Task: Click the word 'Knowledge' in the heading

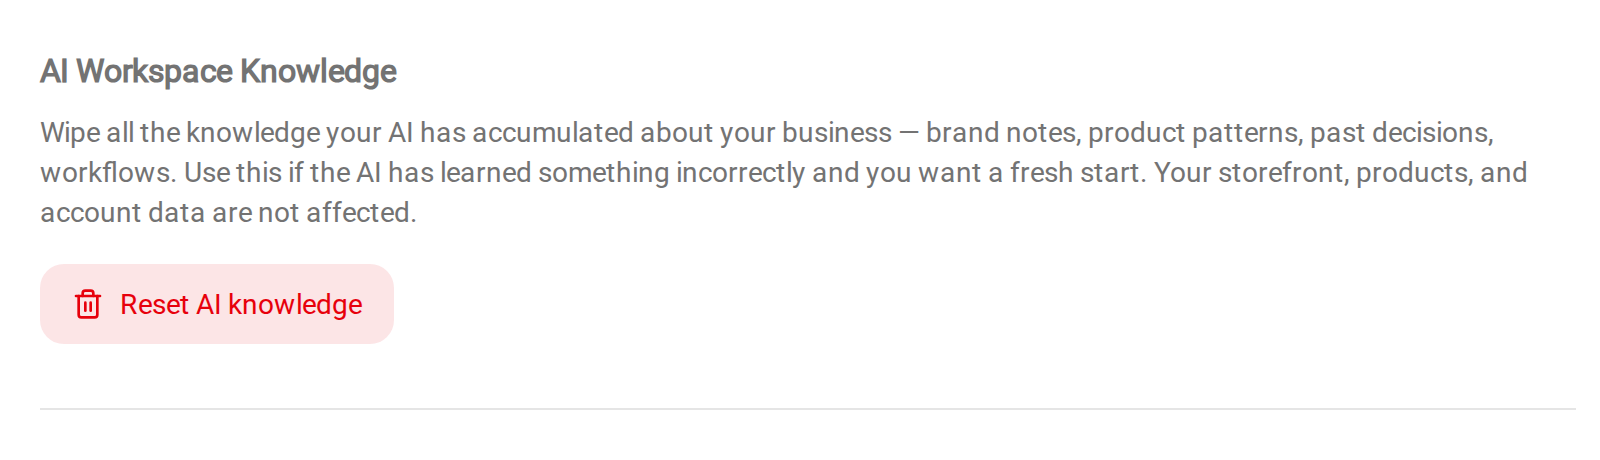Action: [x=318, y=71]
